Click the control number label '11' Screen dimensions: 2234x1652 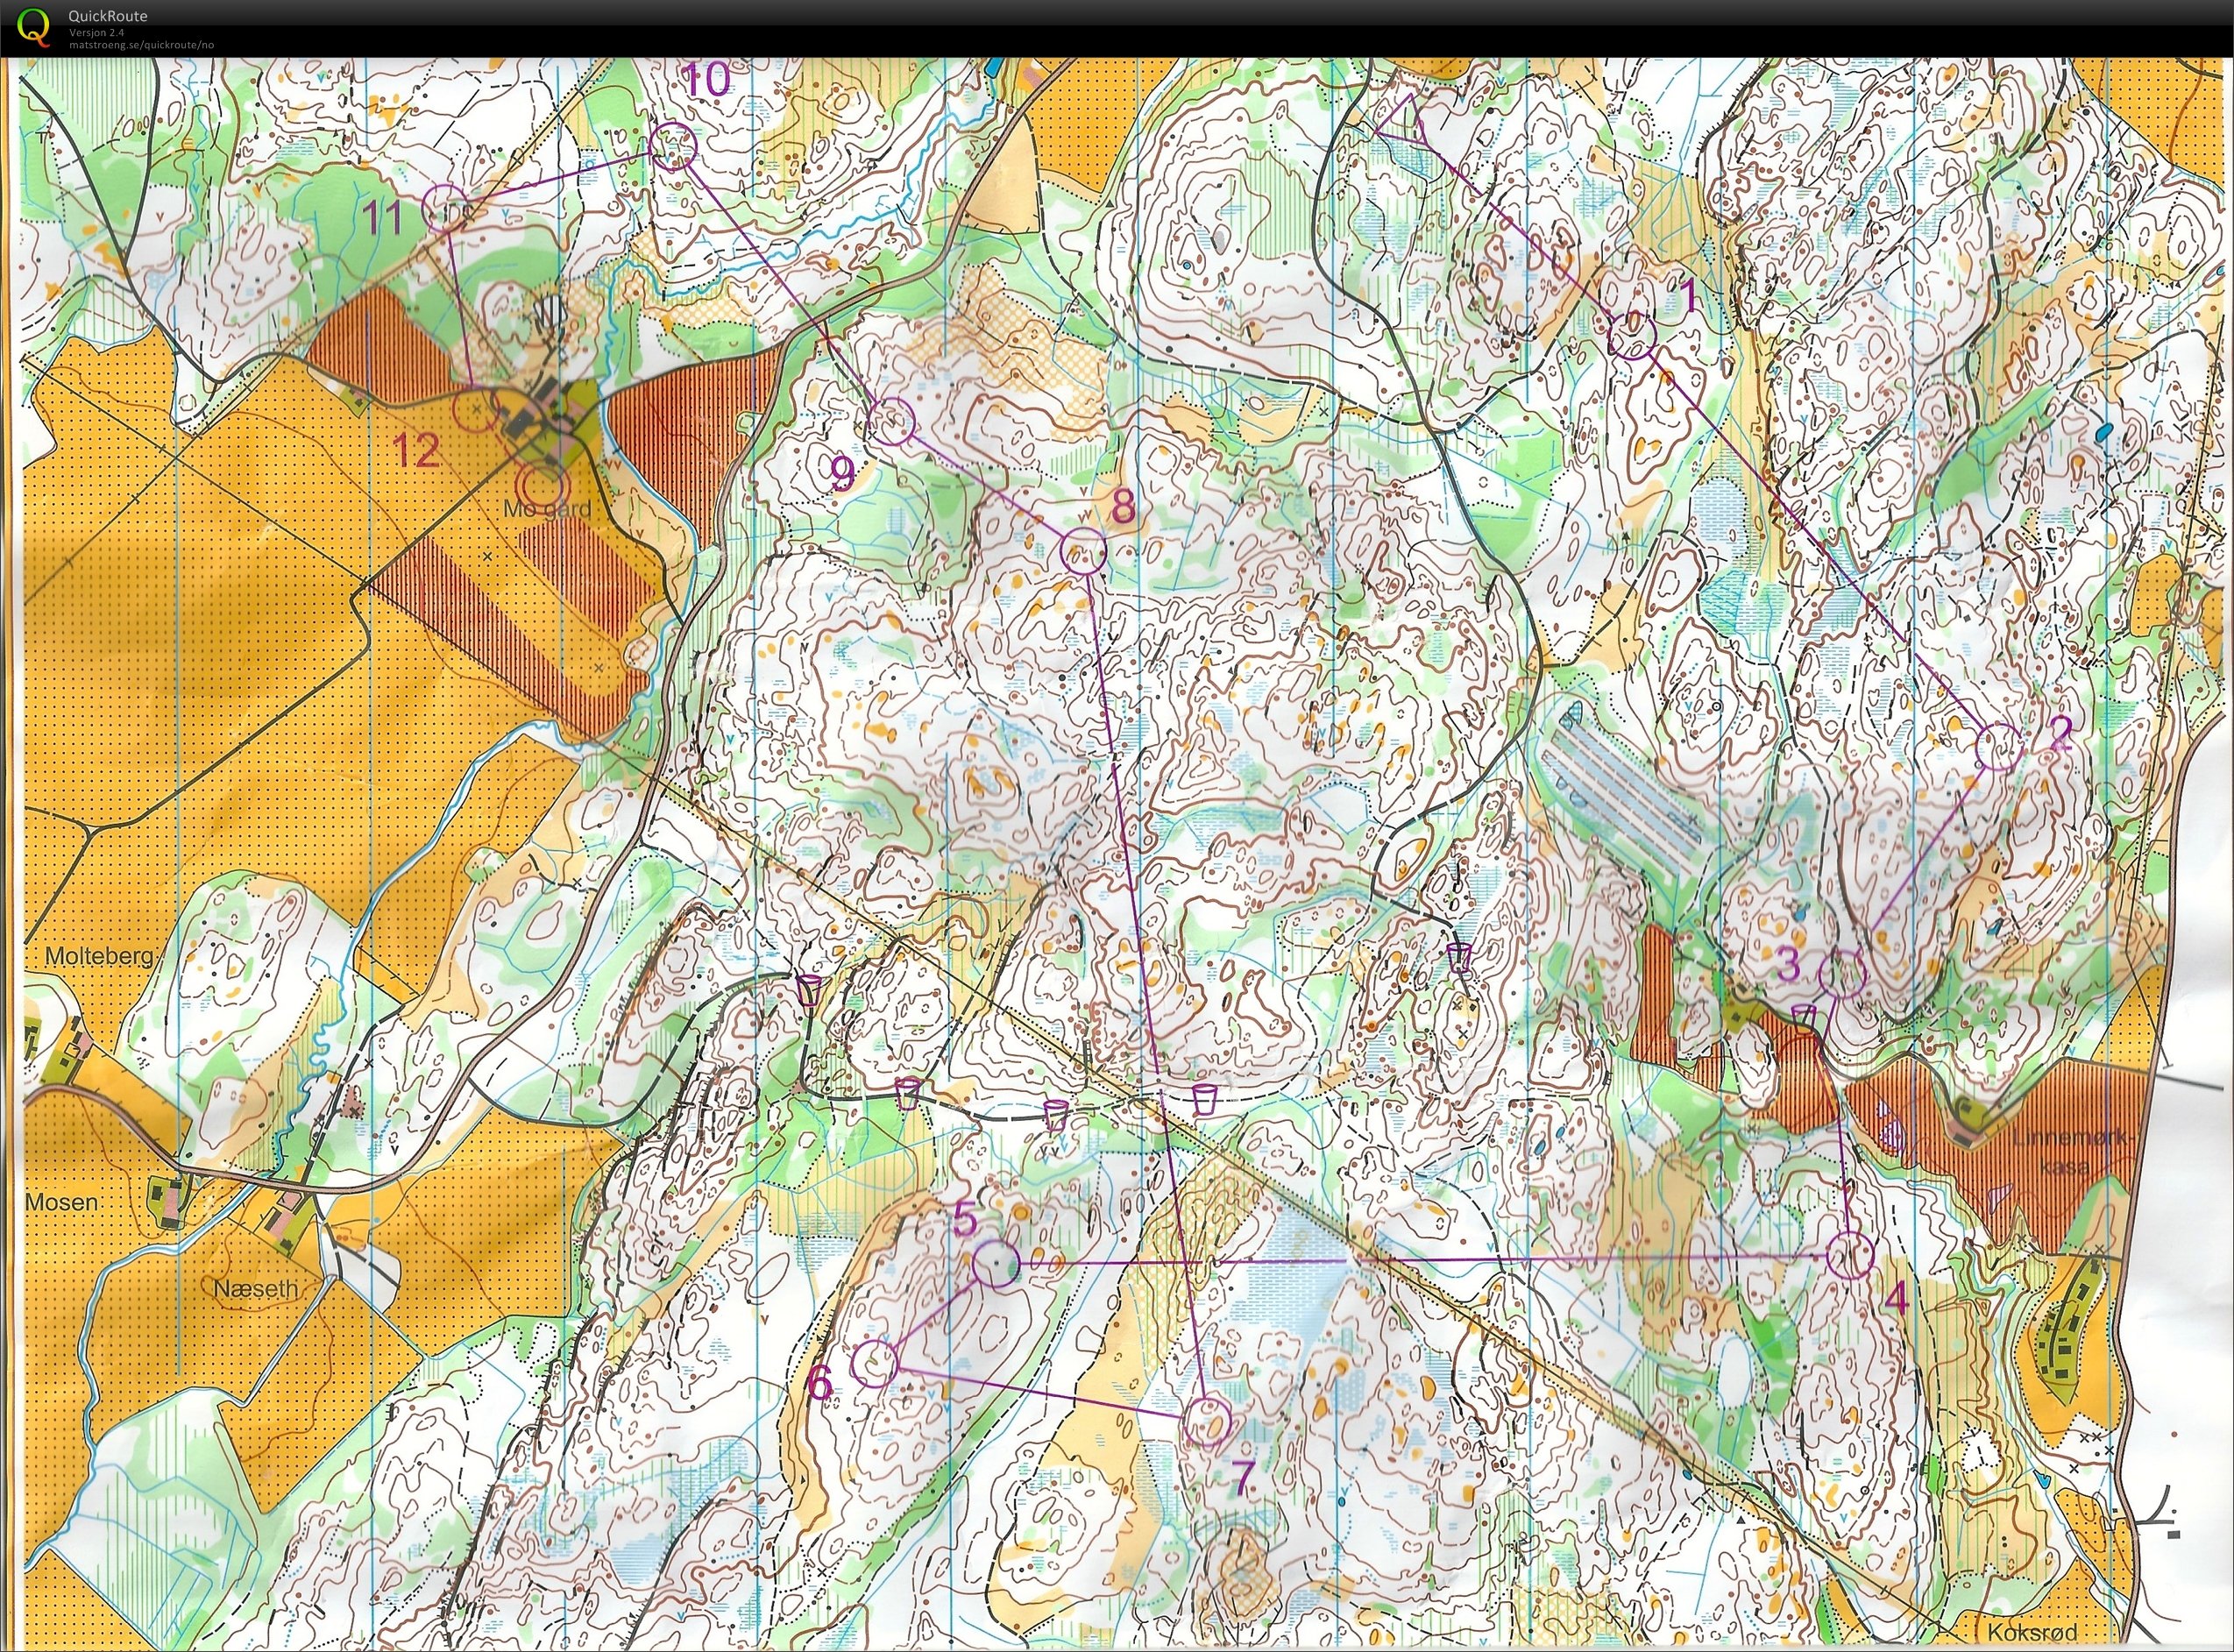coord(382,217)
